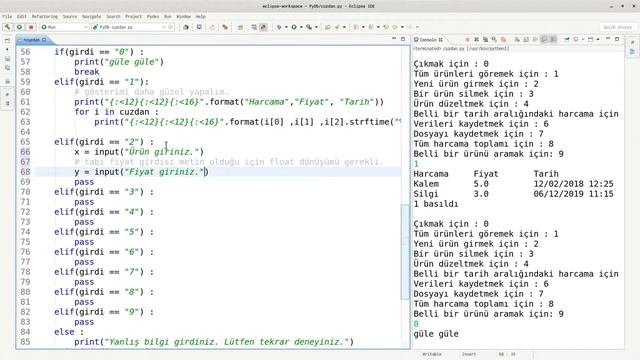Viewport: 640px width, 360px height.
Task: Toggle block selection mode toolbar button
Action: 253,27
